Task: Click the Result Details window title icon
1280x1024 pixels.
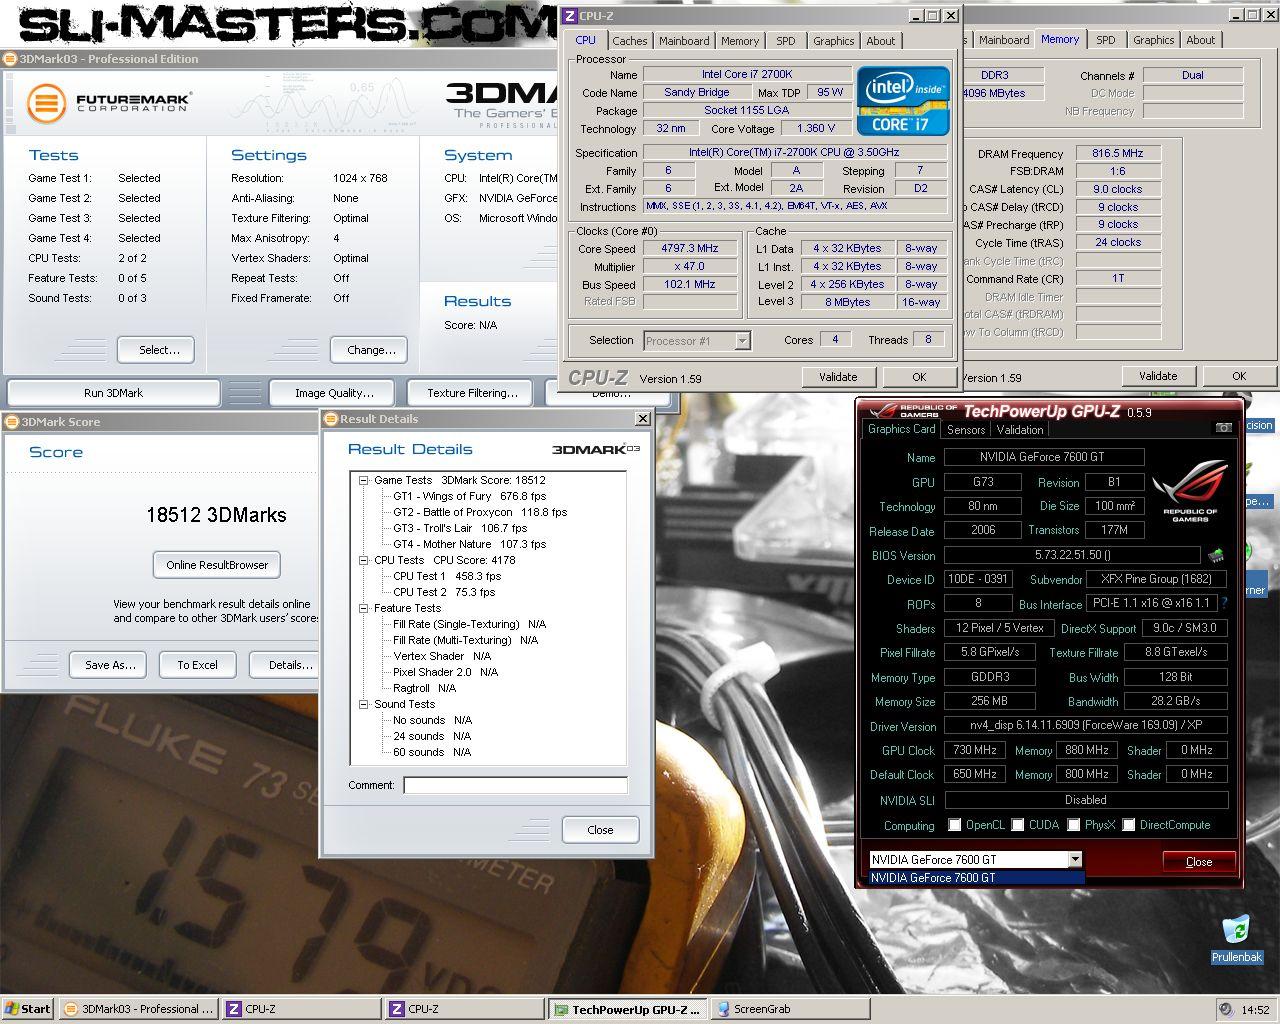Action: [x=330, y=419]
